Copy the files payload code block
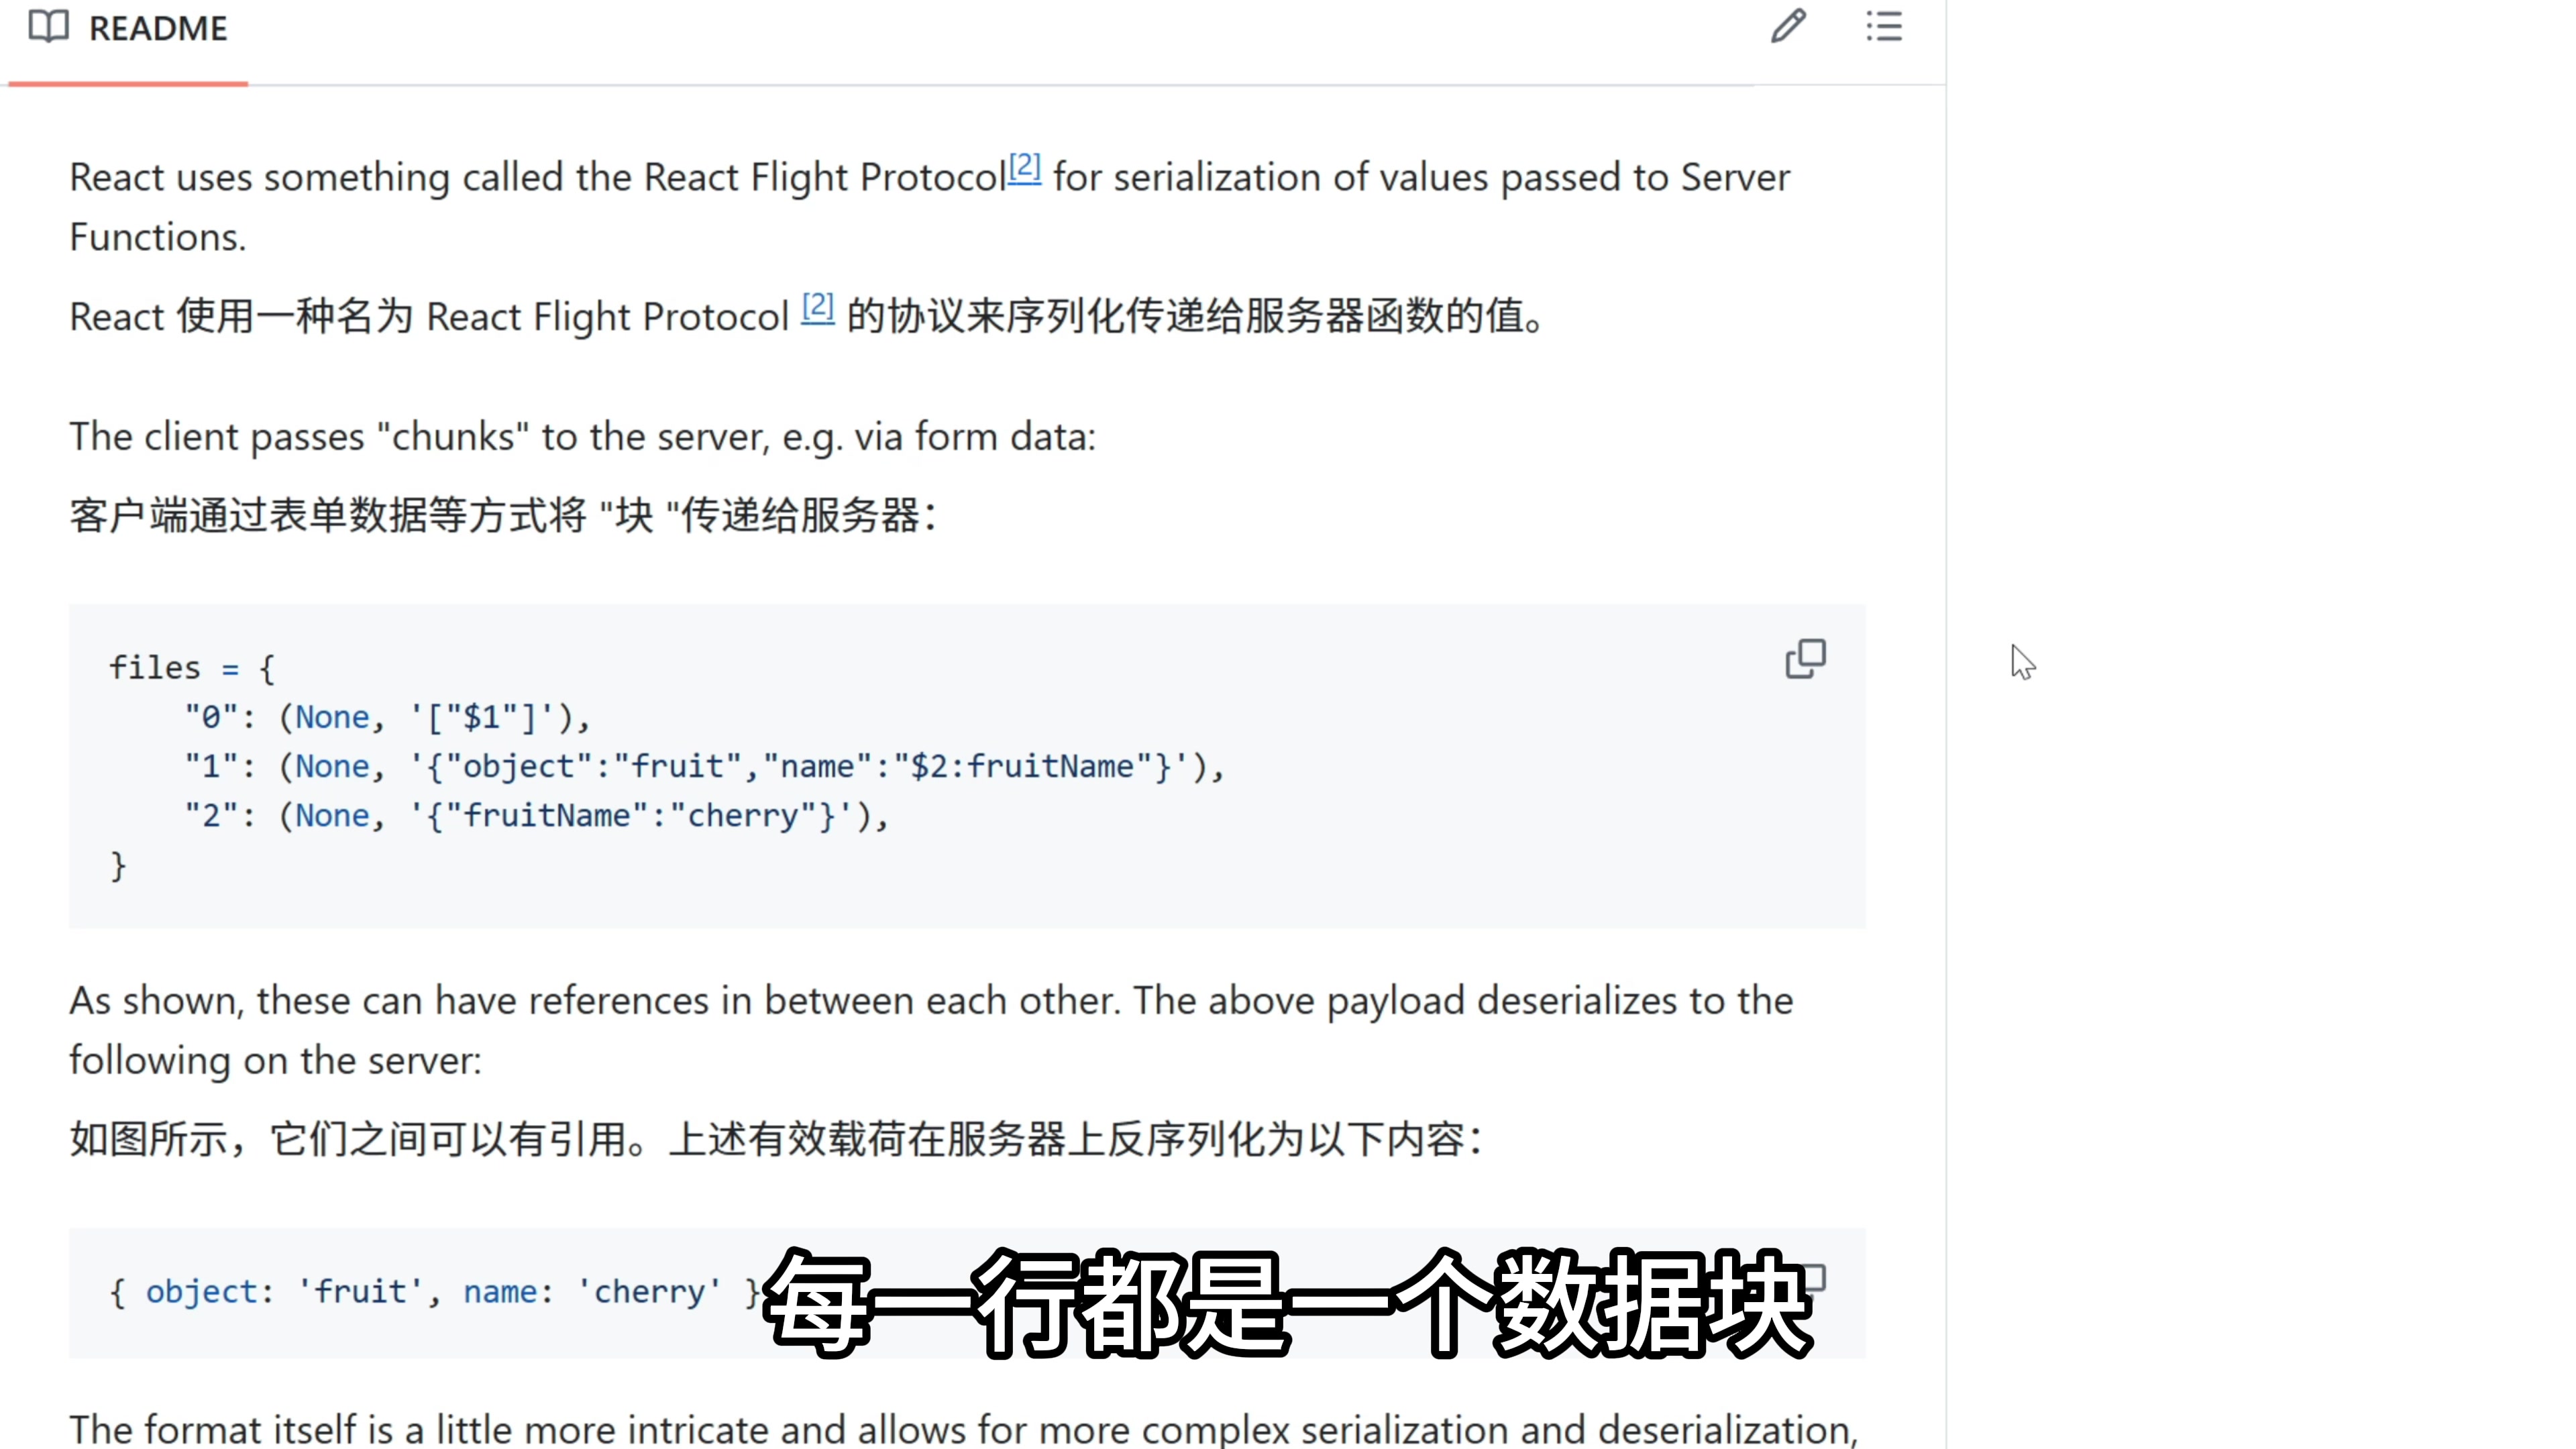Screen dimensions: 2576x1449 coord(1805,659)
